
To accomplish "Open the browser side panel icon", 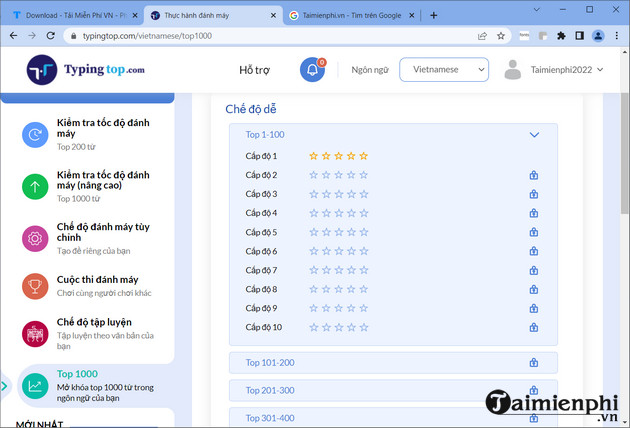I will (x=579, y=36).
